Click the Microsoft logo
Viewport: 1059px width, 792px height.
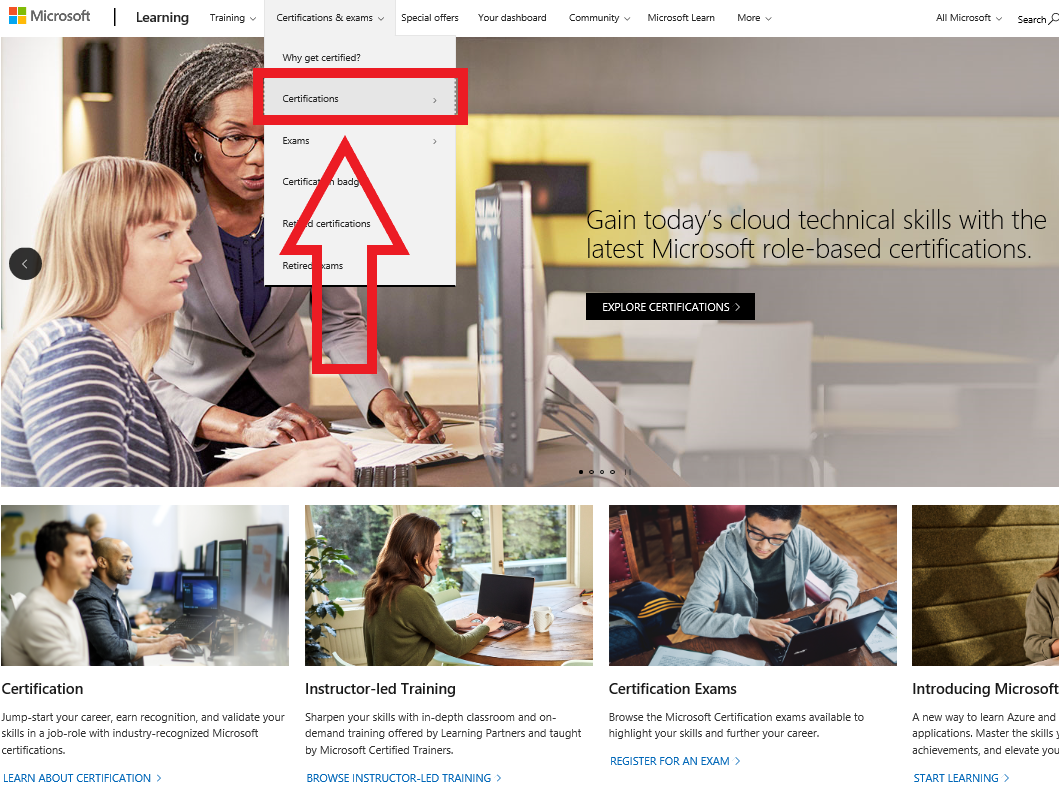[49, 16]
